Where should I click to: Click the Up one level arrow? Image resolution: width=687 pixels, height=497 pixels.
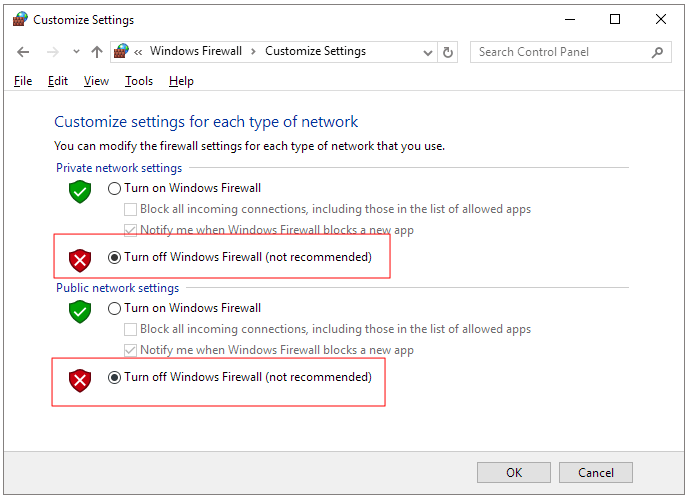coord(96,52)
